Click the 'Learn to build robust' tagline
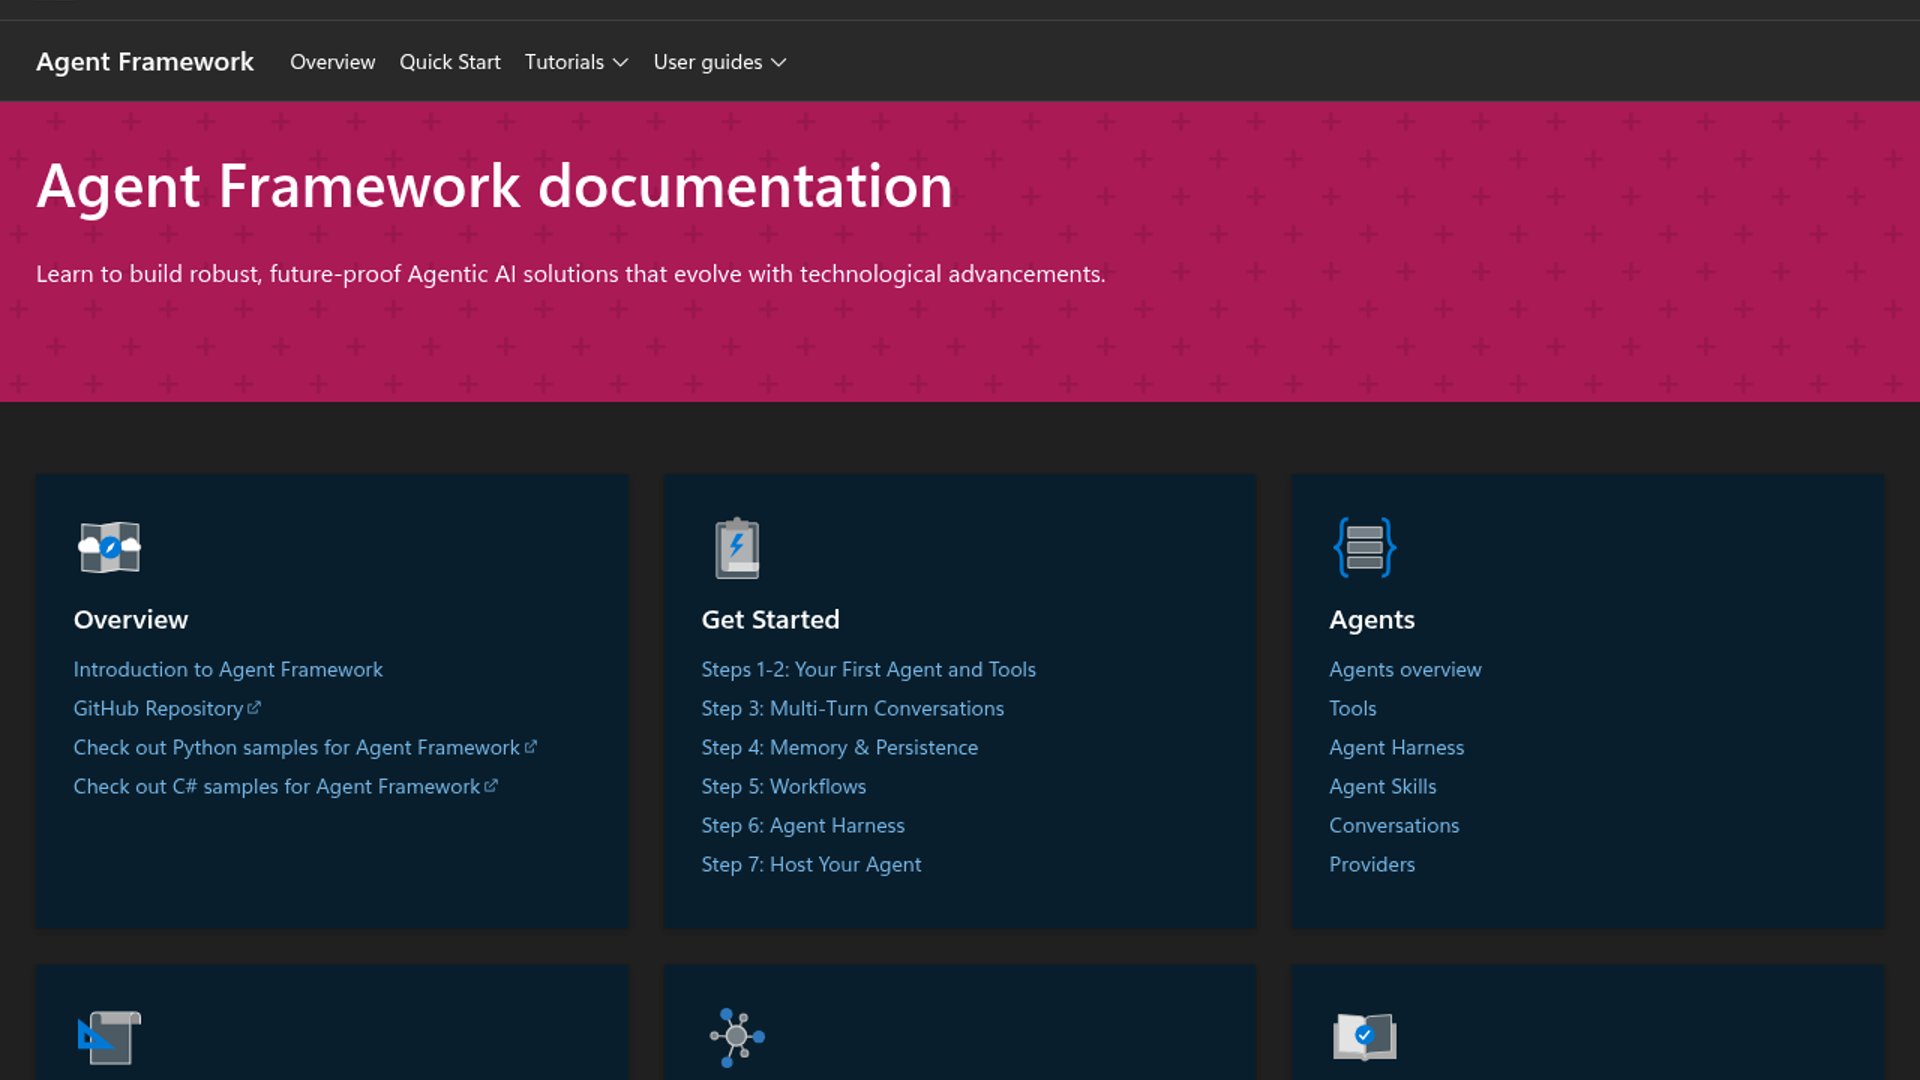This screenshot has height=1080, width=1920. tap(571, 274)
